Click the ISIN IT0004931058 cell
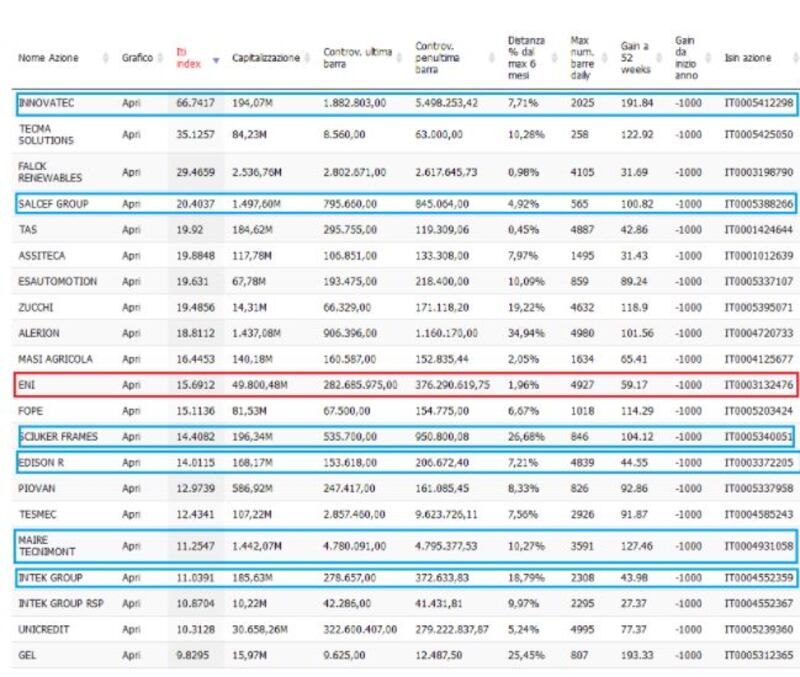 pos(759,546)
